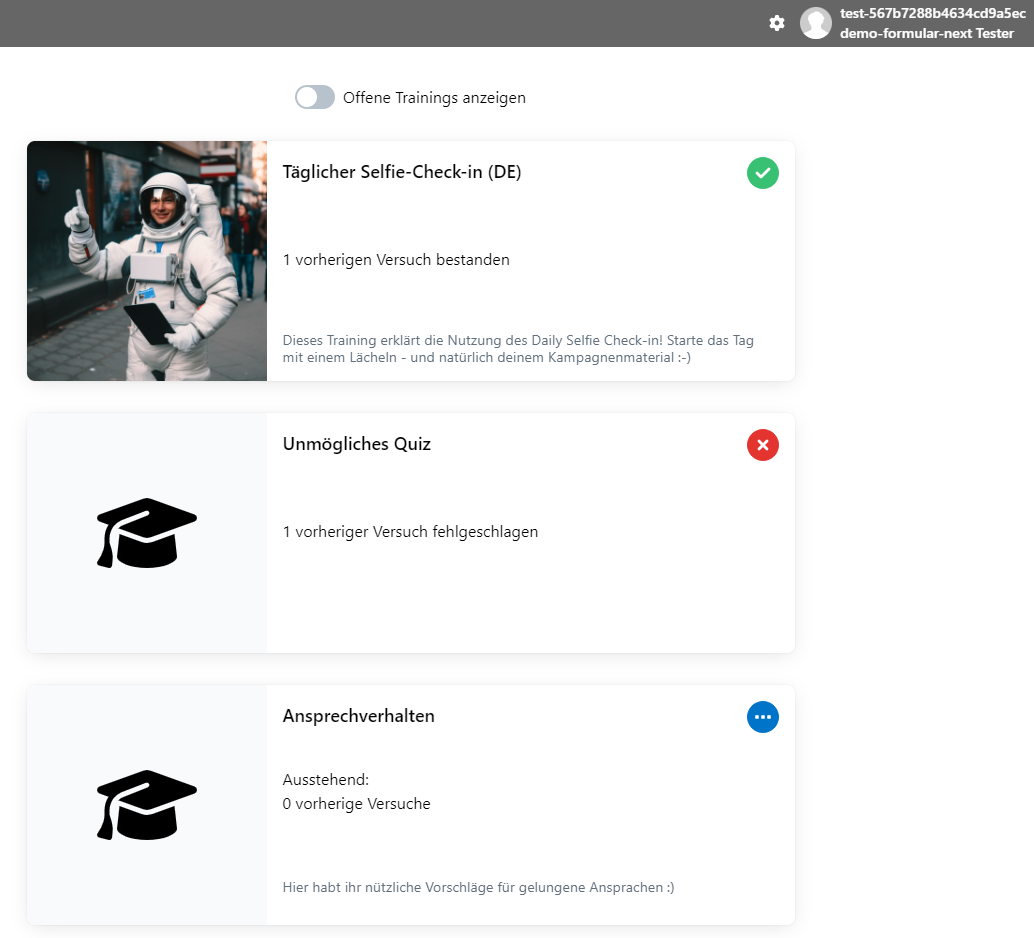Toggle the Offene Trainings anzeigen switch
Viewport: 1034px width, 938px height.
[315, 98]
